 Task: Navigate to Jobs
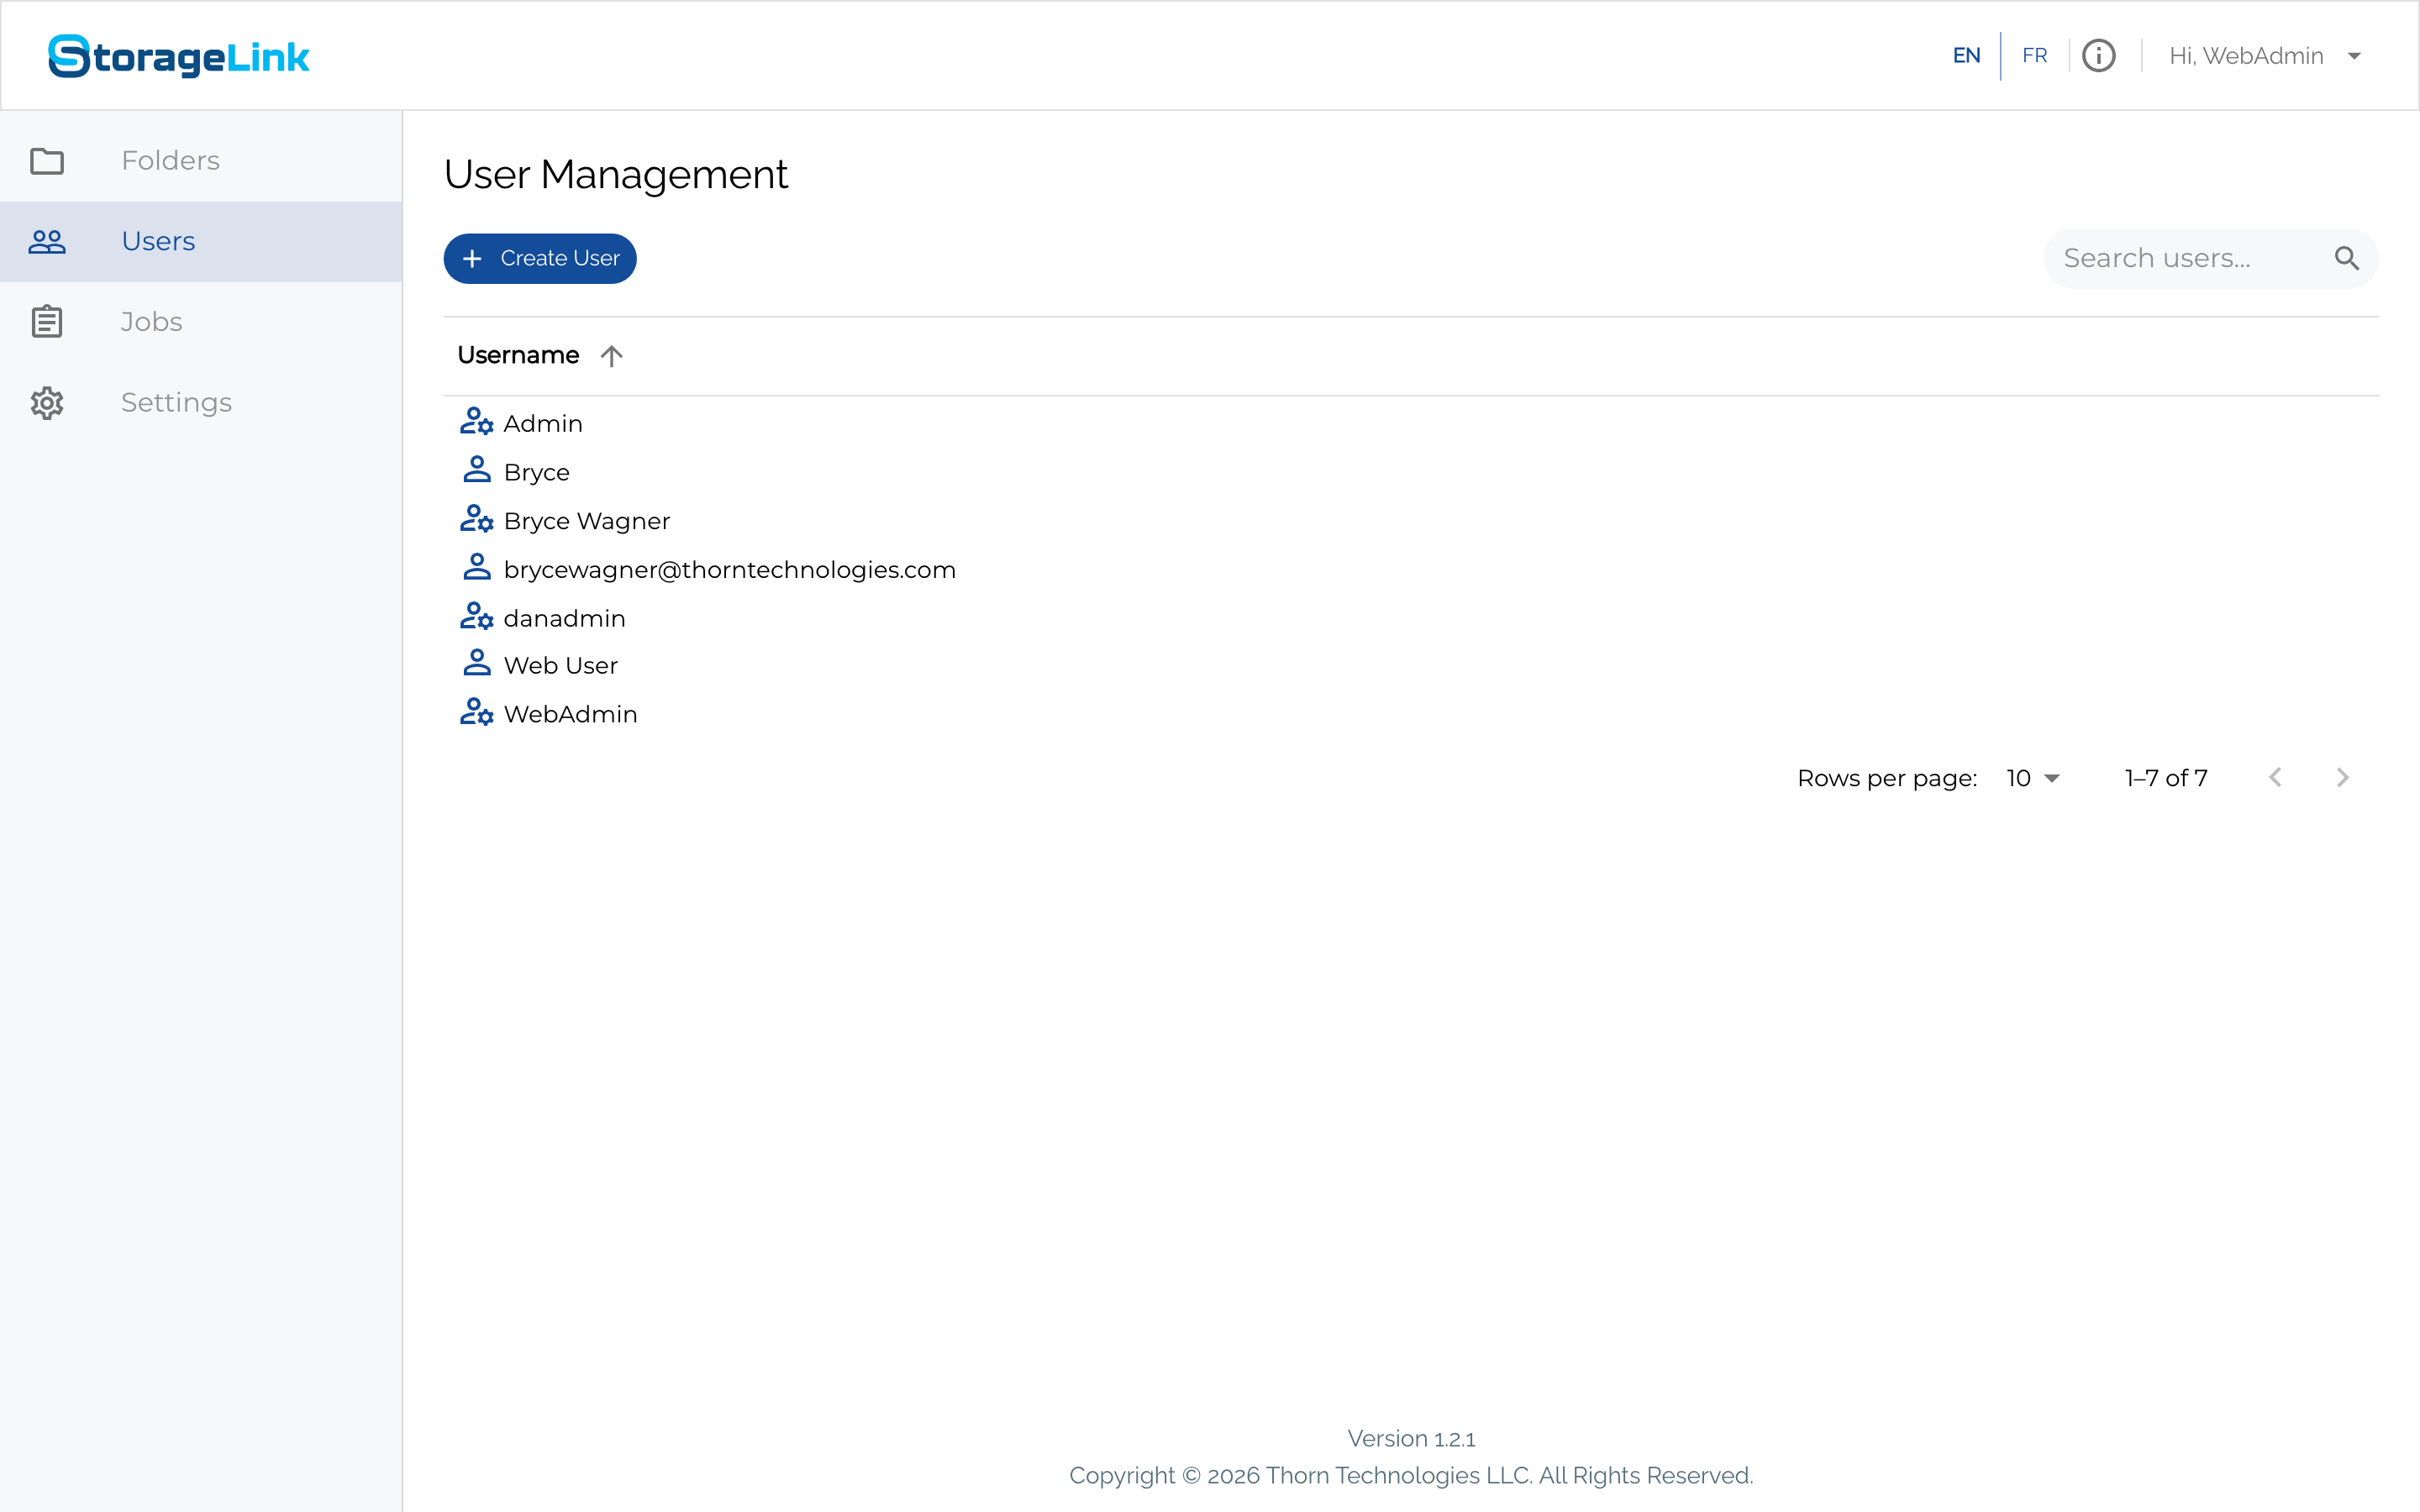(x=201, y=322)
